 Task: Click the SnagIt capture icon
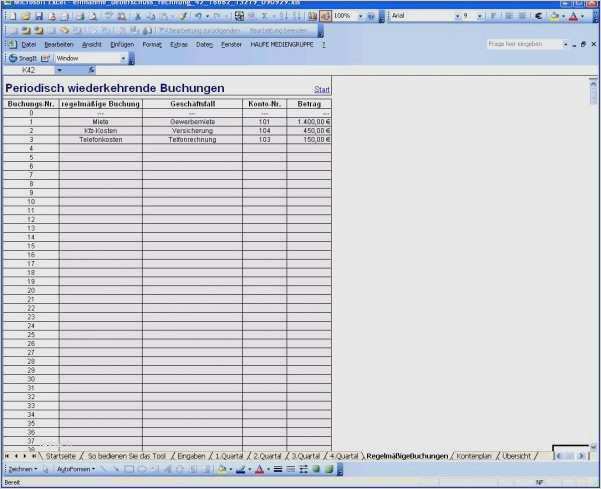13,58
